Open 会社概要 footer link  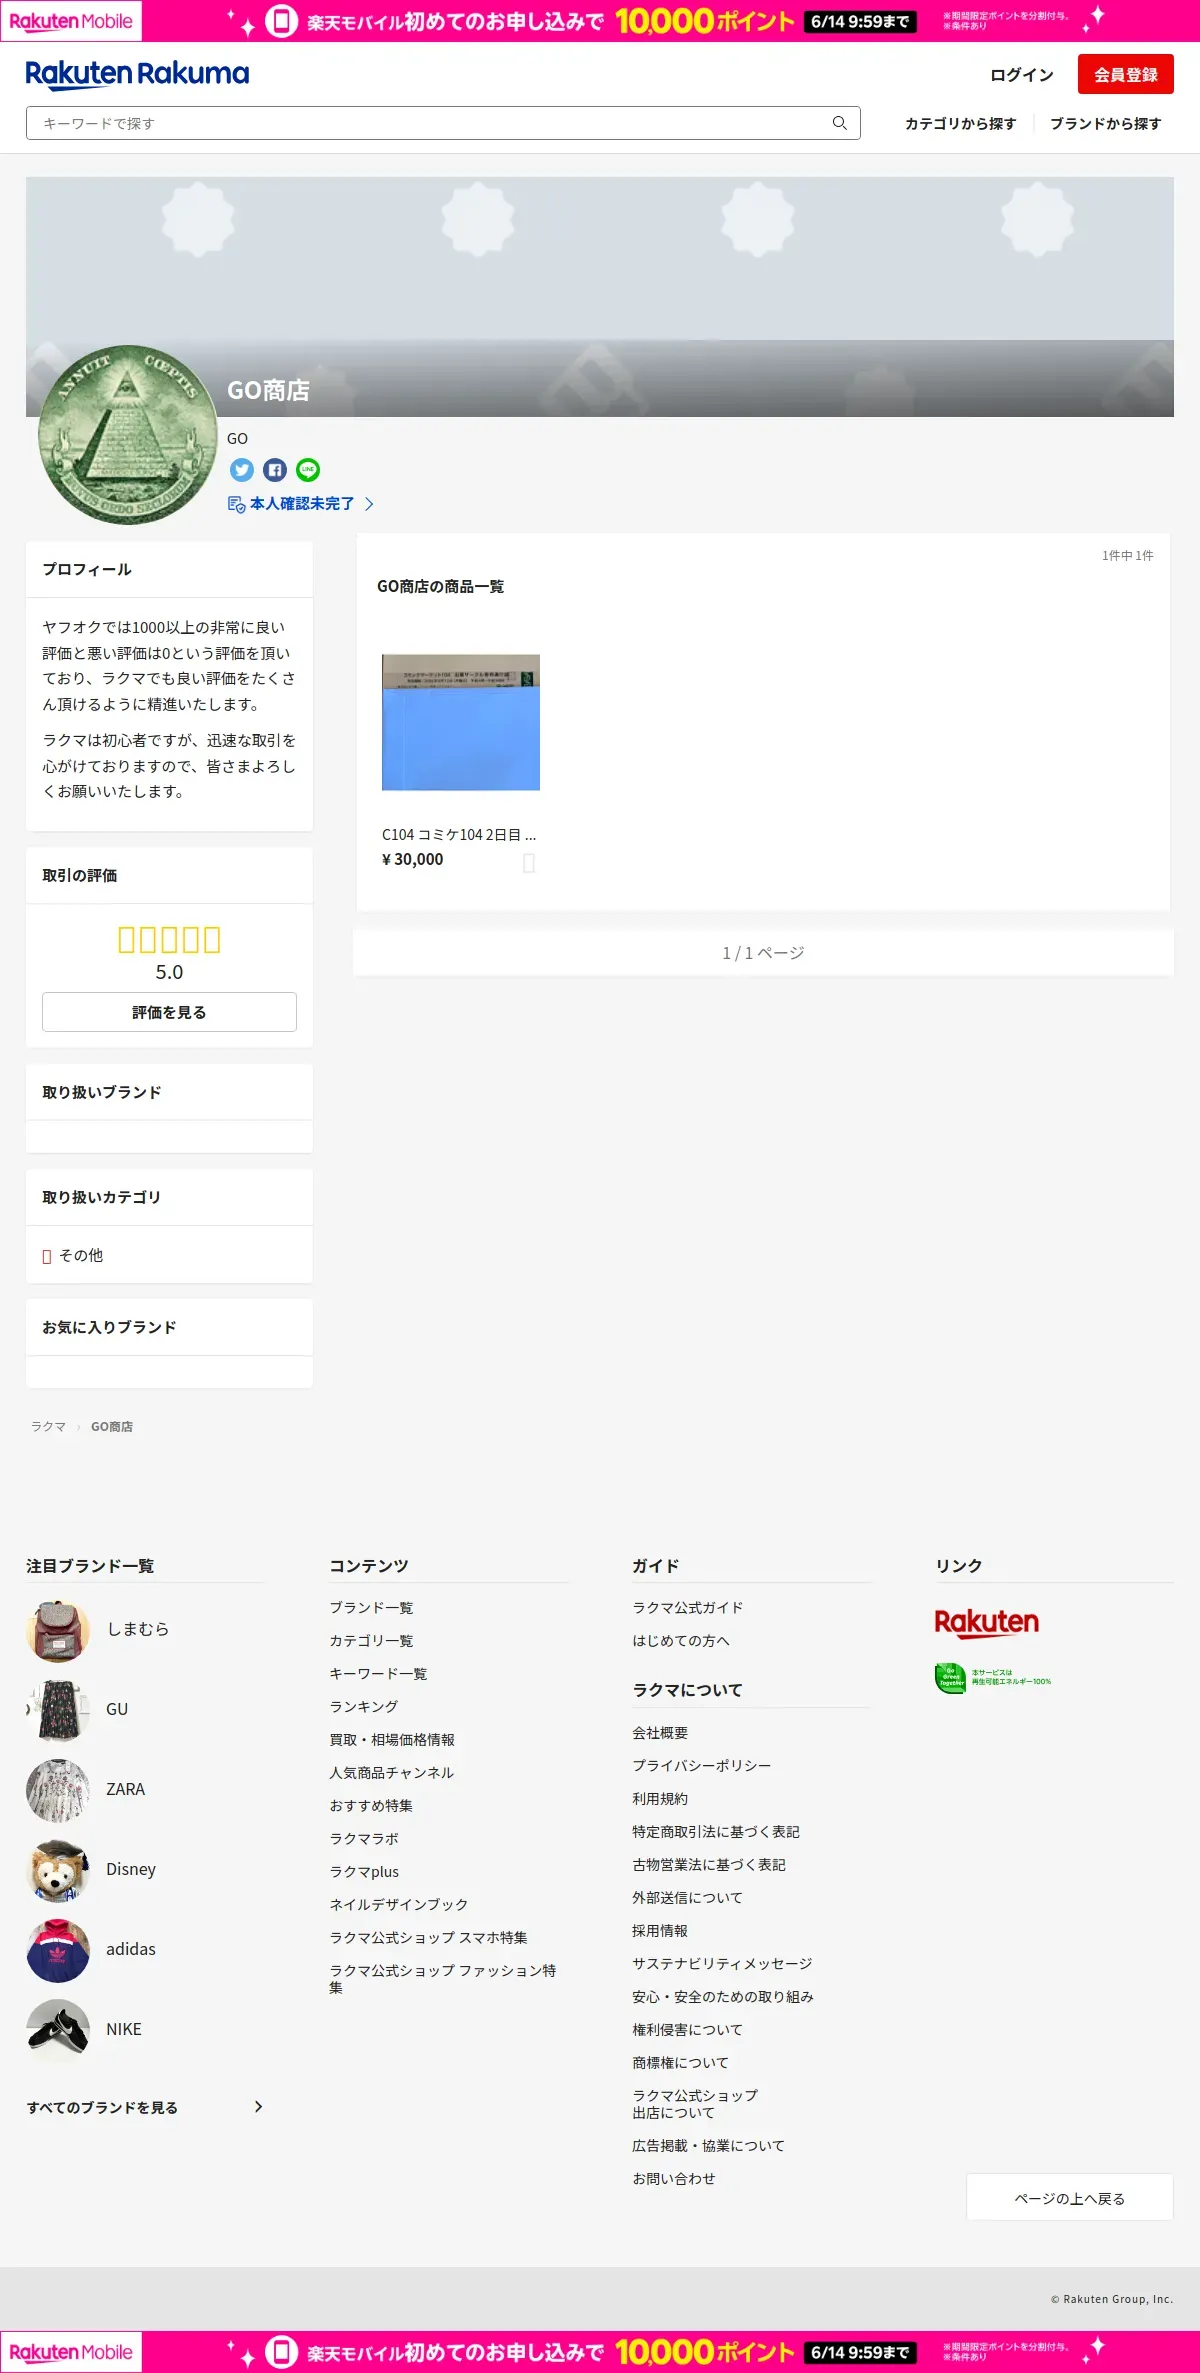point(660,1732)
